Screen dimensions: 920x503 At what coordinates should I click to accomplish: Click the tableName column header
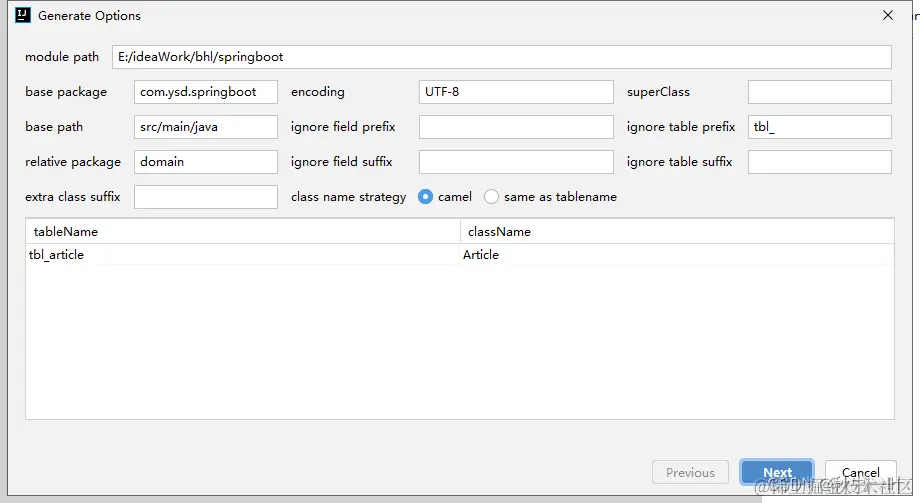(x=243, y=232)
